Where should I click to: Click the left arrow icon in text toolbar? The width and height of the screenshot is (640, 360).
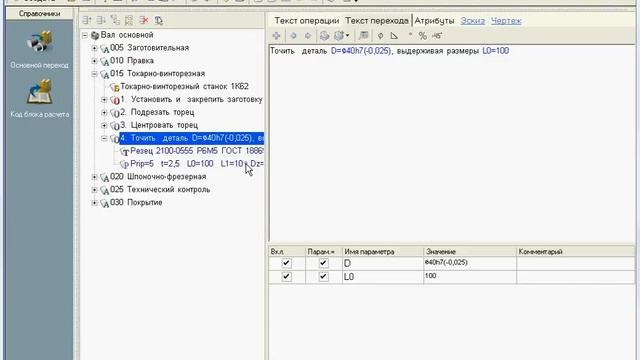(293, 36)
